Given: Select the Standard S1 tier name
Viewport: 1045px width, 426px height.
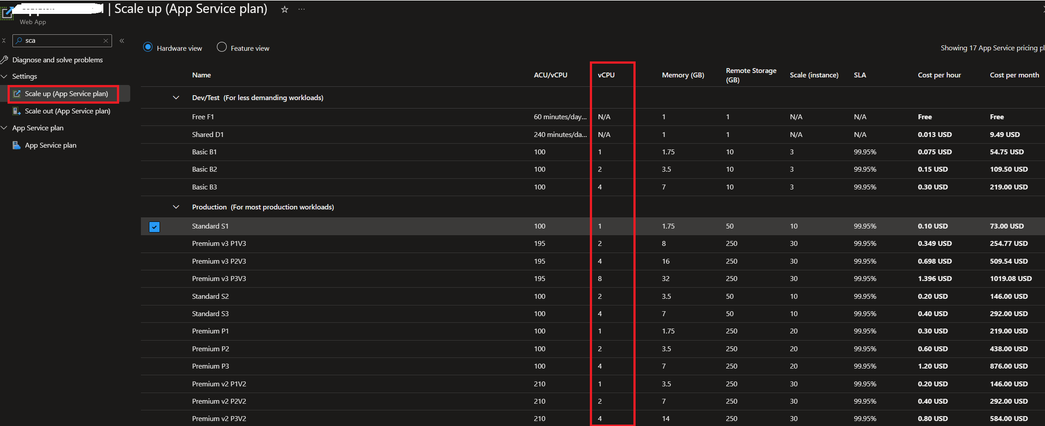Looking at the screenshot, I should coord(209,227).
